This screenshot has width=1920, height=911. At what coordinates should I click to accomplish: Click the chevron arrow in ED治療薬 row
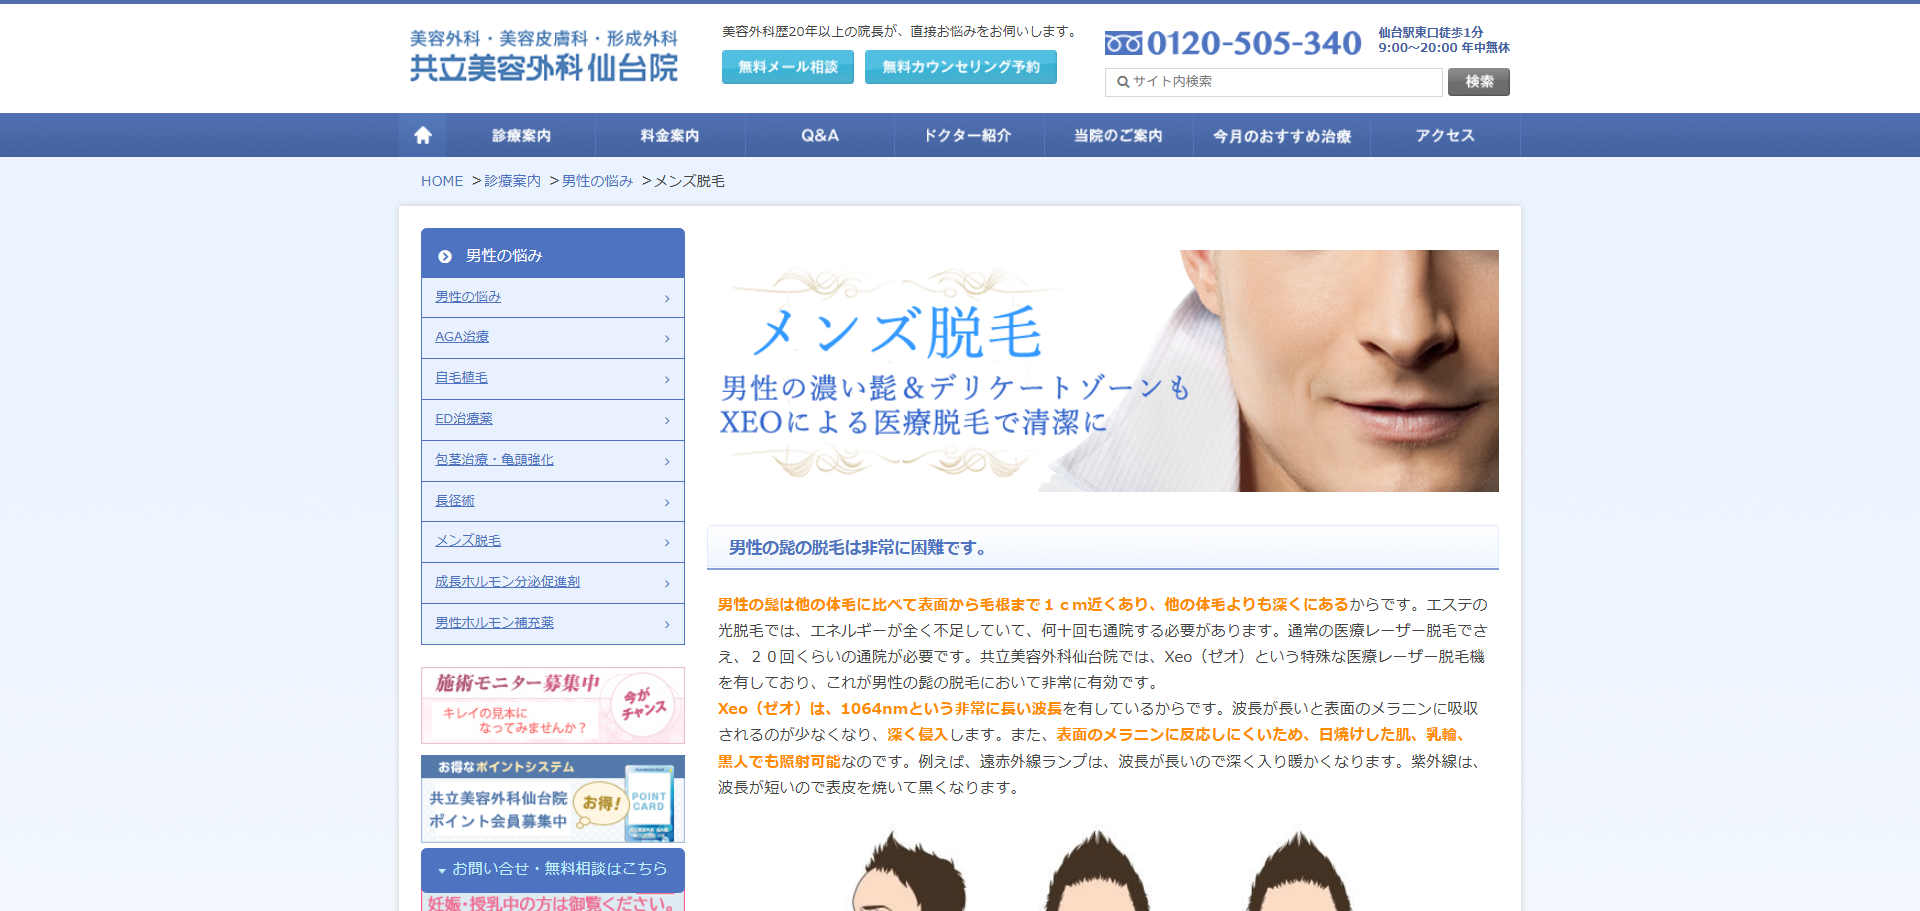click(x=667, y=421)
